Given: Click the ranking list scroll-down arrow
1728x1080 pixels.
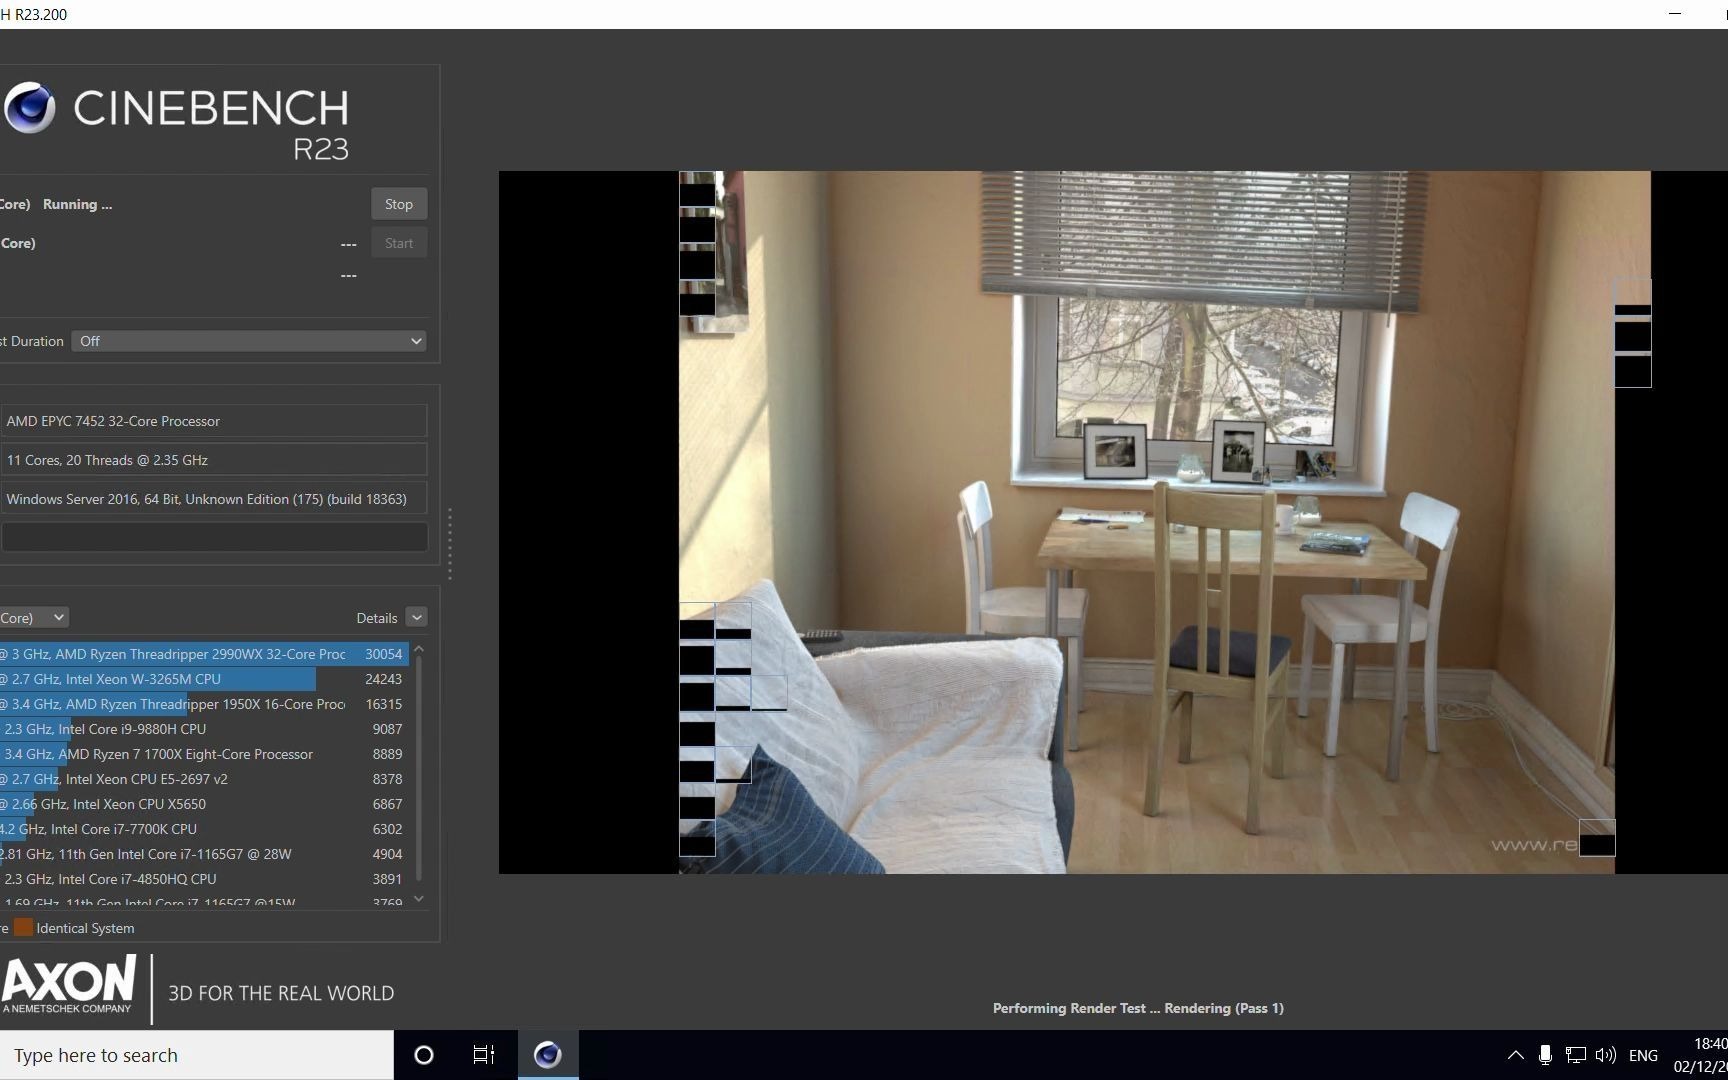Looking at the screenshot, I should pos(419,899).
